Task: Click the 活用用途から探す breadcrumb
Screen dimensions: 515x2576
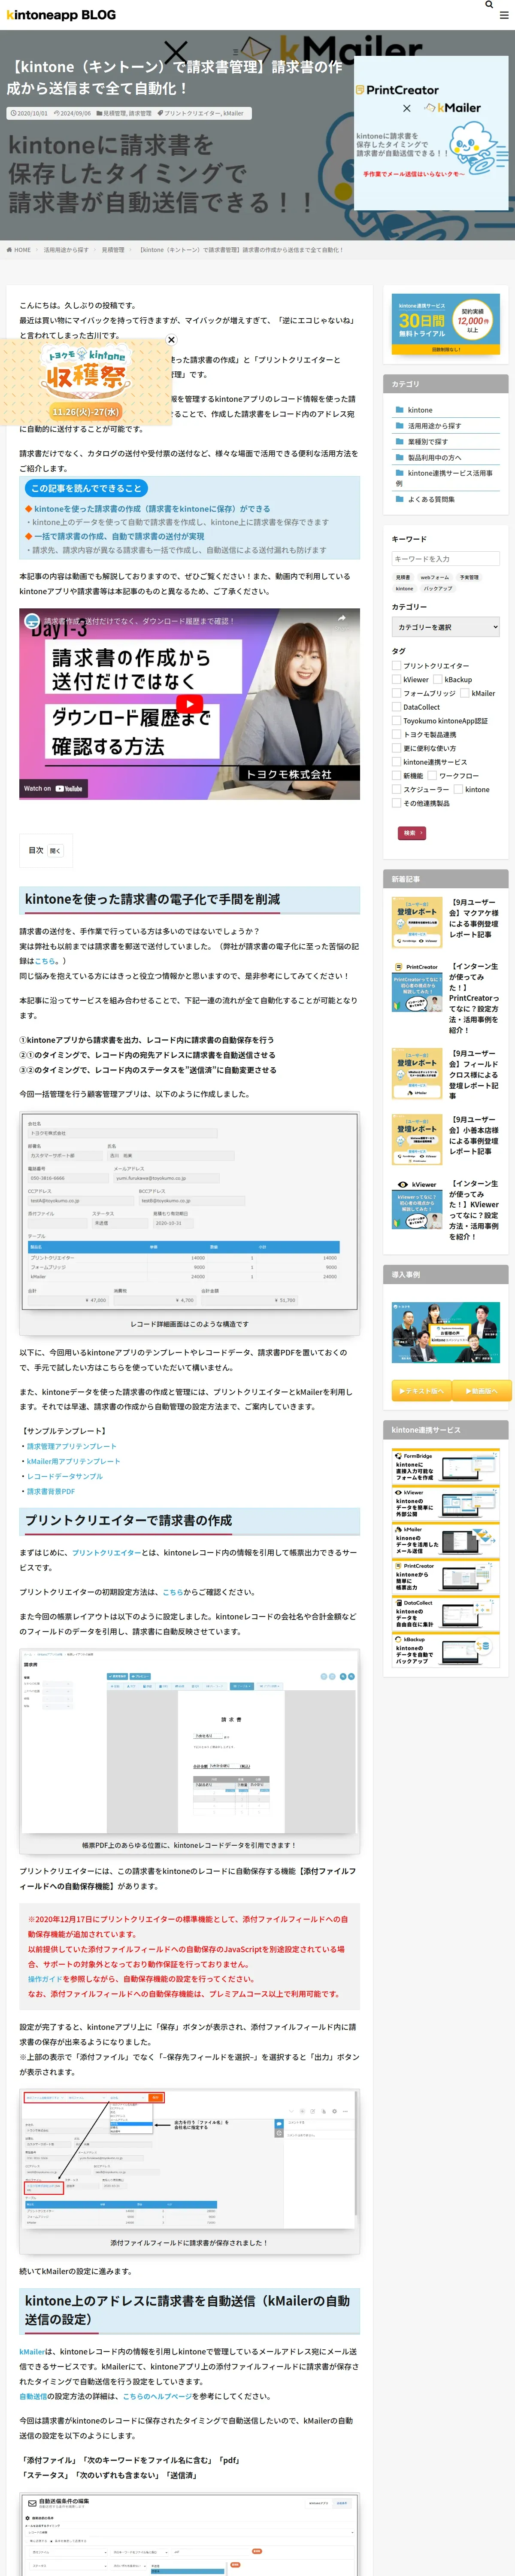Action: 66,250
